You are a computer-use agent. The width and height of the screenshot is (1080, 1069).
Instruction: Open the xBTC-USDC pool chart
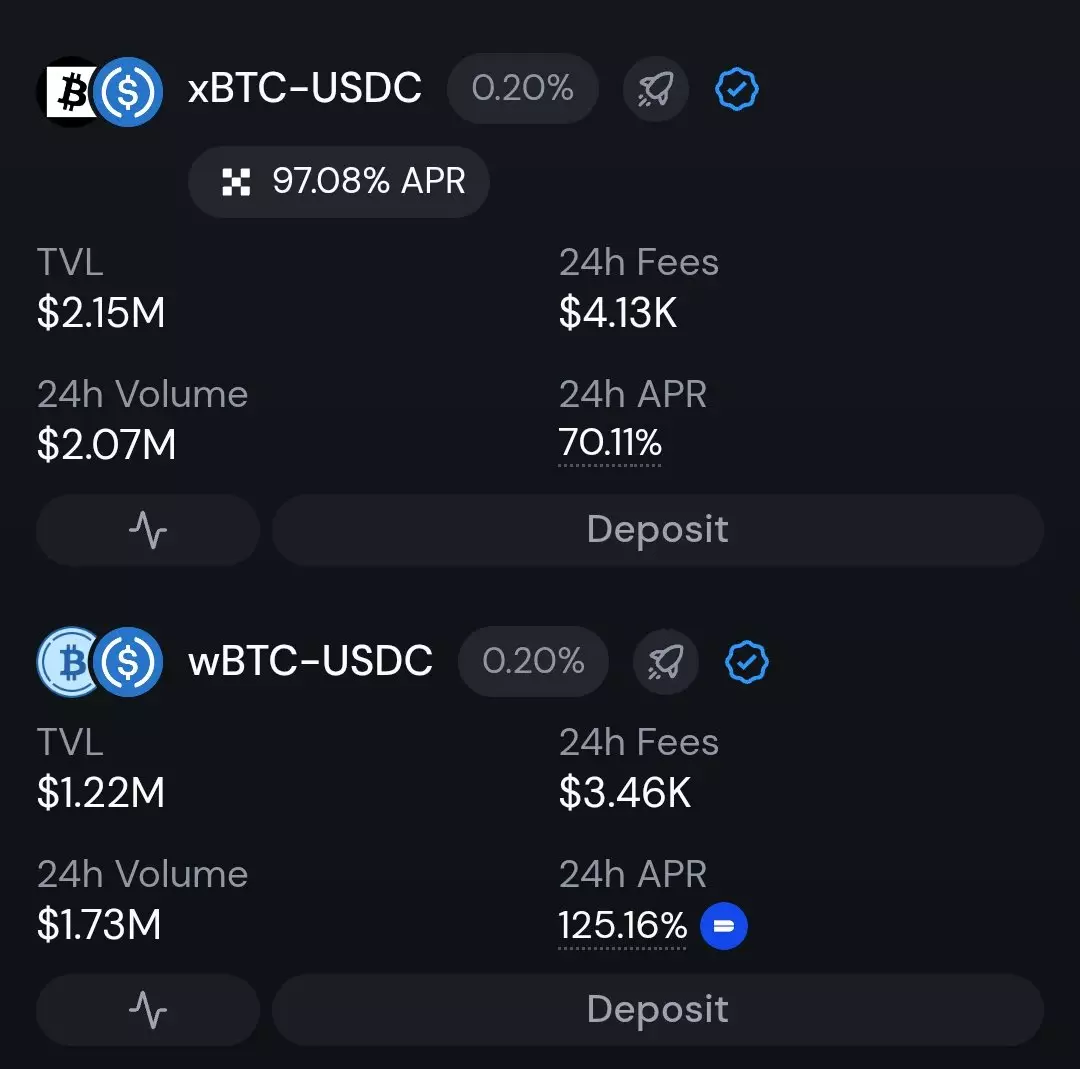point(148,530)
